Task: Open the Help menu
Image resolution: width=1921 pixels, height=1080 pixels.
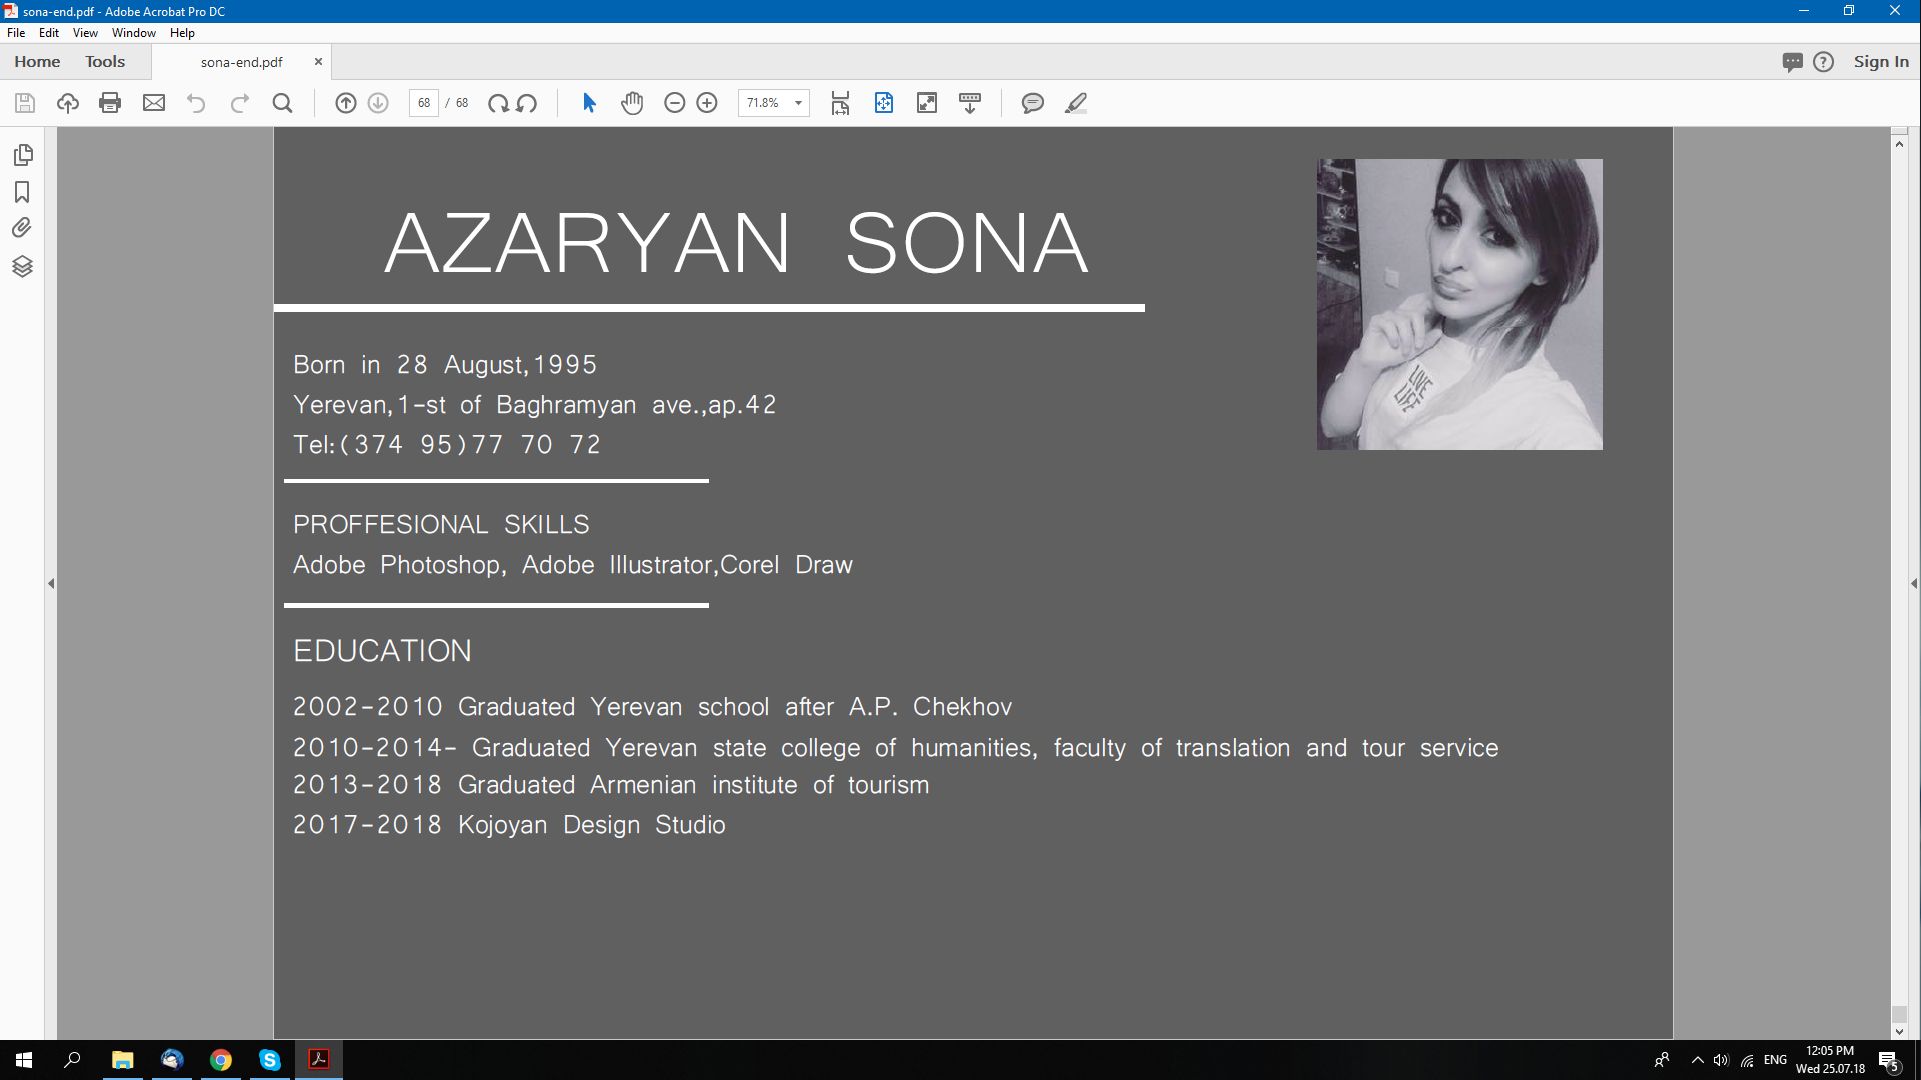Action: point(182,33)
